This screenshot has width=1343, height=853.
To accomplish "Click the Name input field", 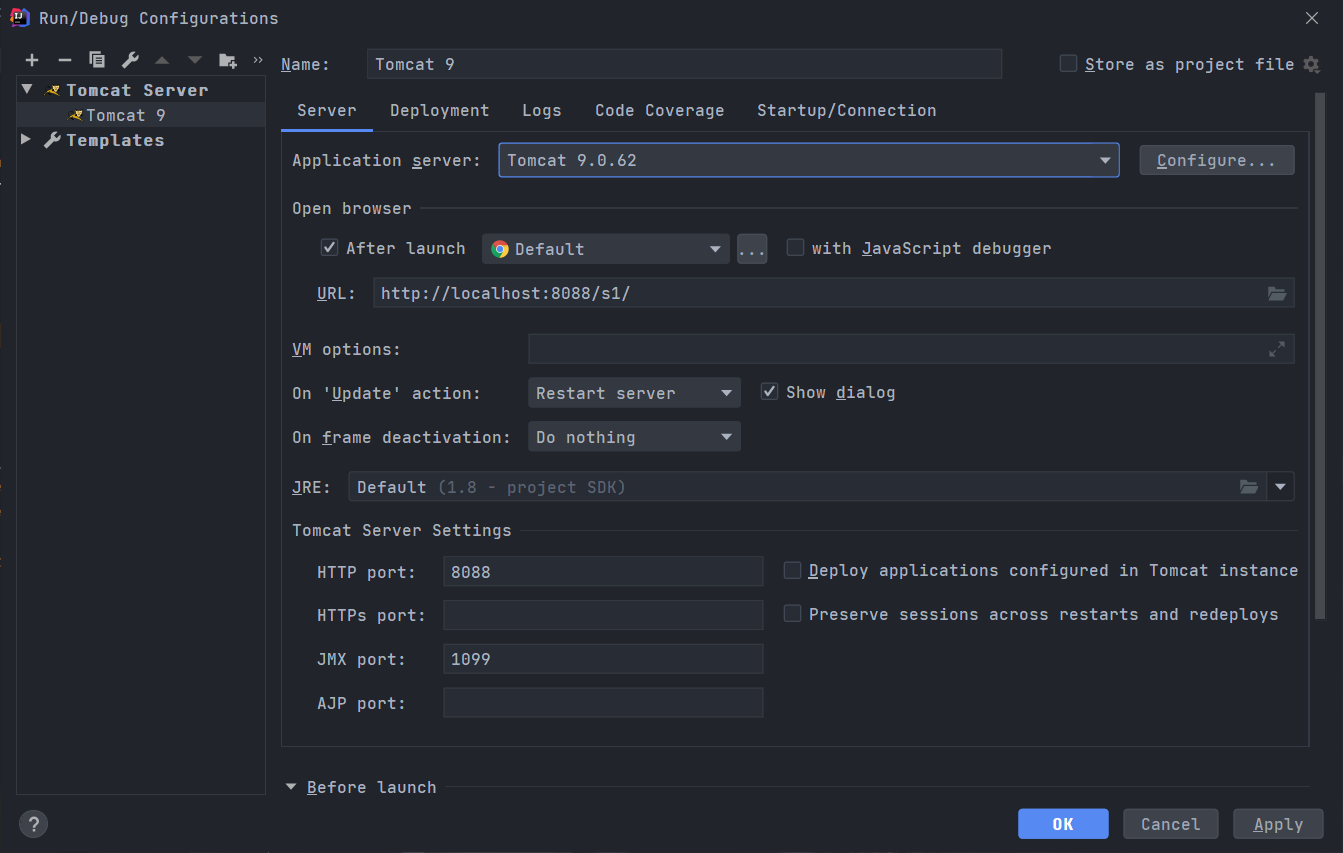I will click(684, 64).
